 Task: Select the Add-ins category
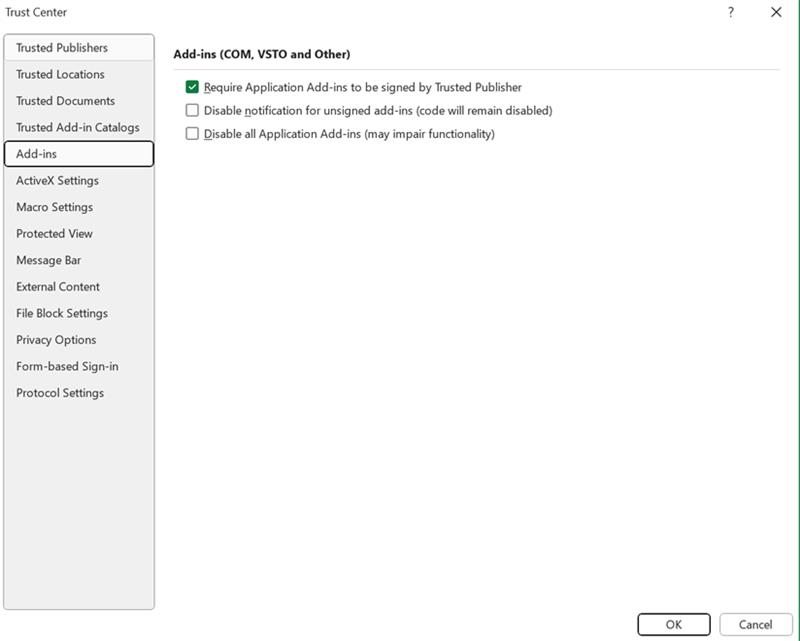[79, 154]
